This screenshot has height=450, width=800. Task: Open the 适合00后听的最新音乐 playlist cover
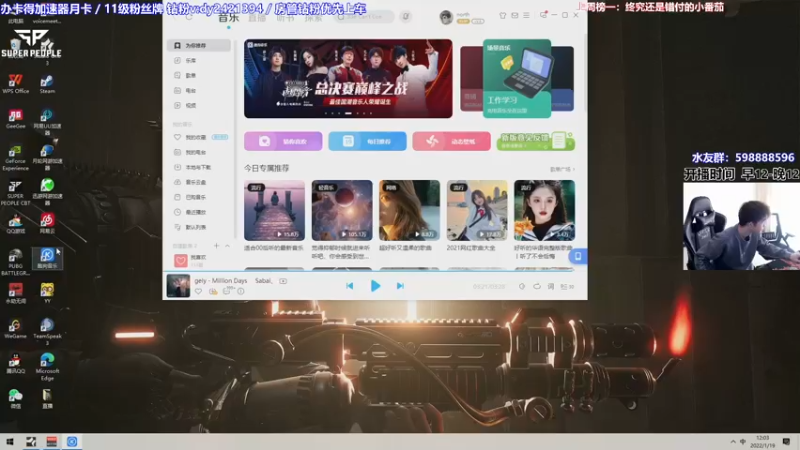pyautogui.click(x=274, y=210)
